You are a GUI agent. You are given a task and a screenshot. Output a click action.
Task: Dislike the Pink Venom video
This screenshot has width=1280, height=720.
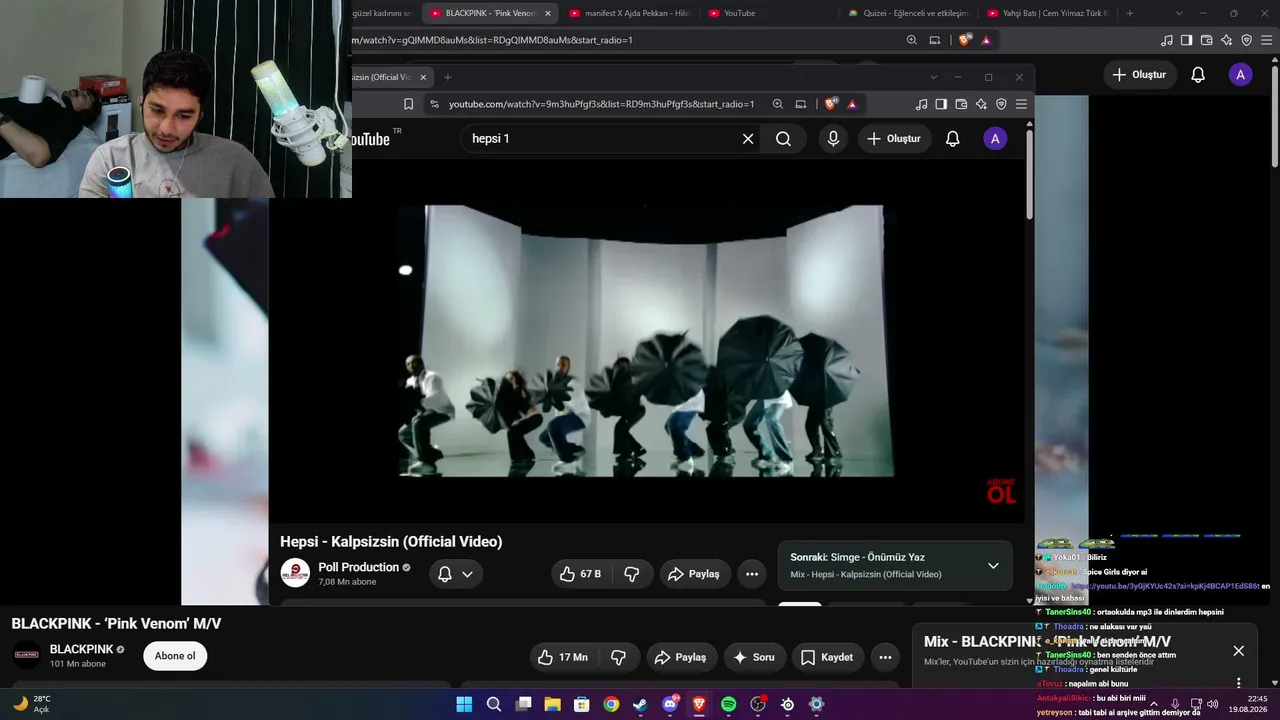(619, 657)
